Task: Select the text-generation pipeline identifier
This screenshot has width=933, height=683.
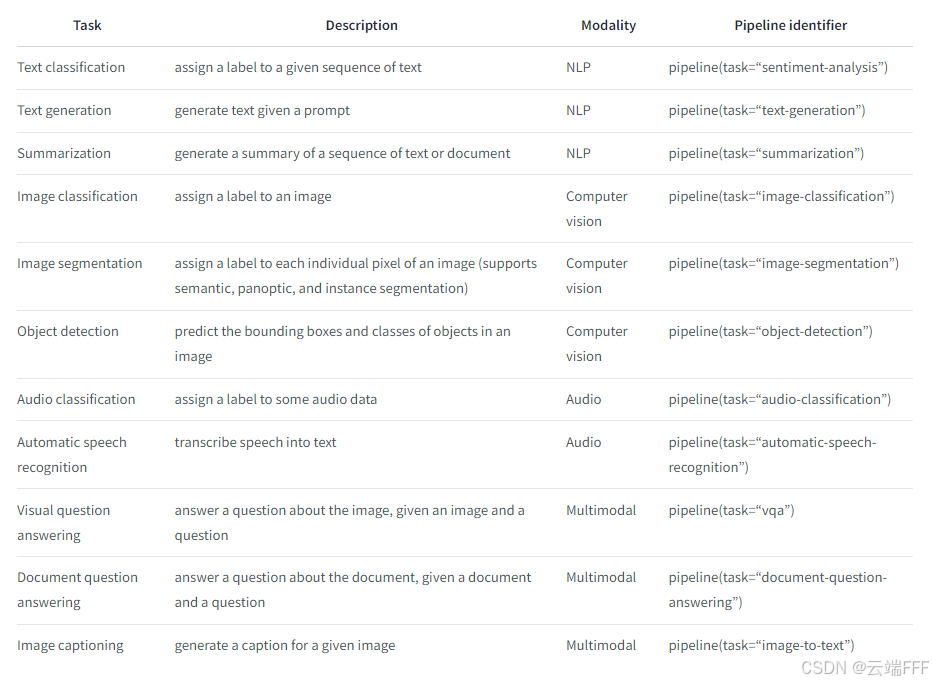Action: coord(767,111)
